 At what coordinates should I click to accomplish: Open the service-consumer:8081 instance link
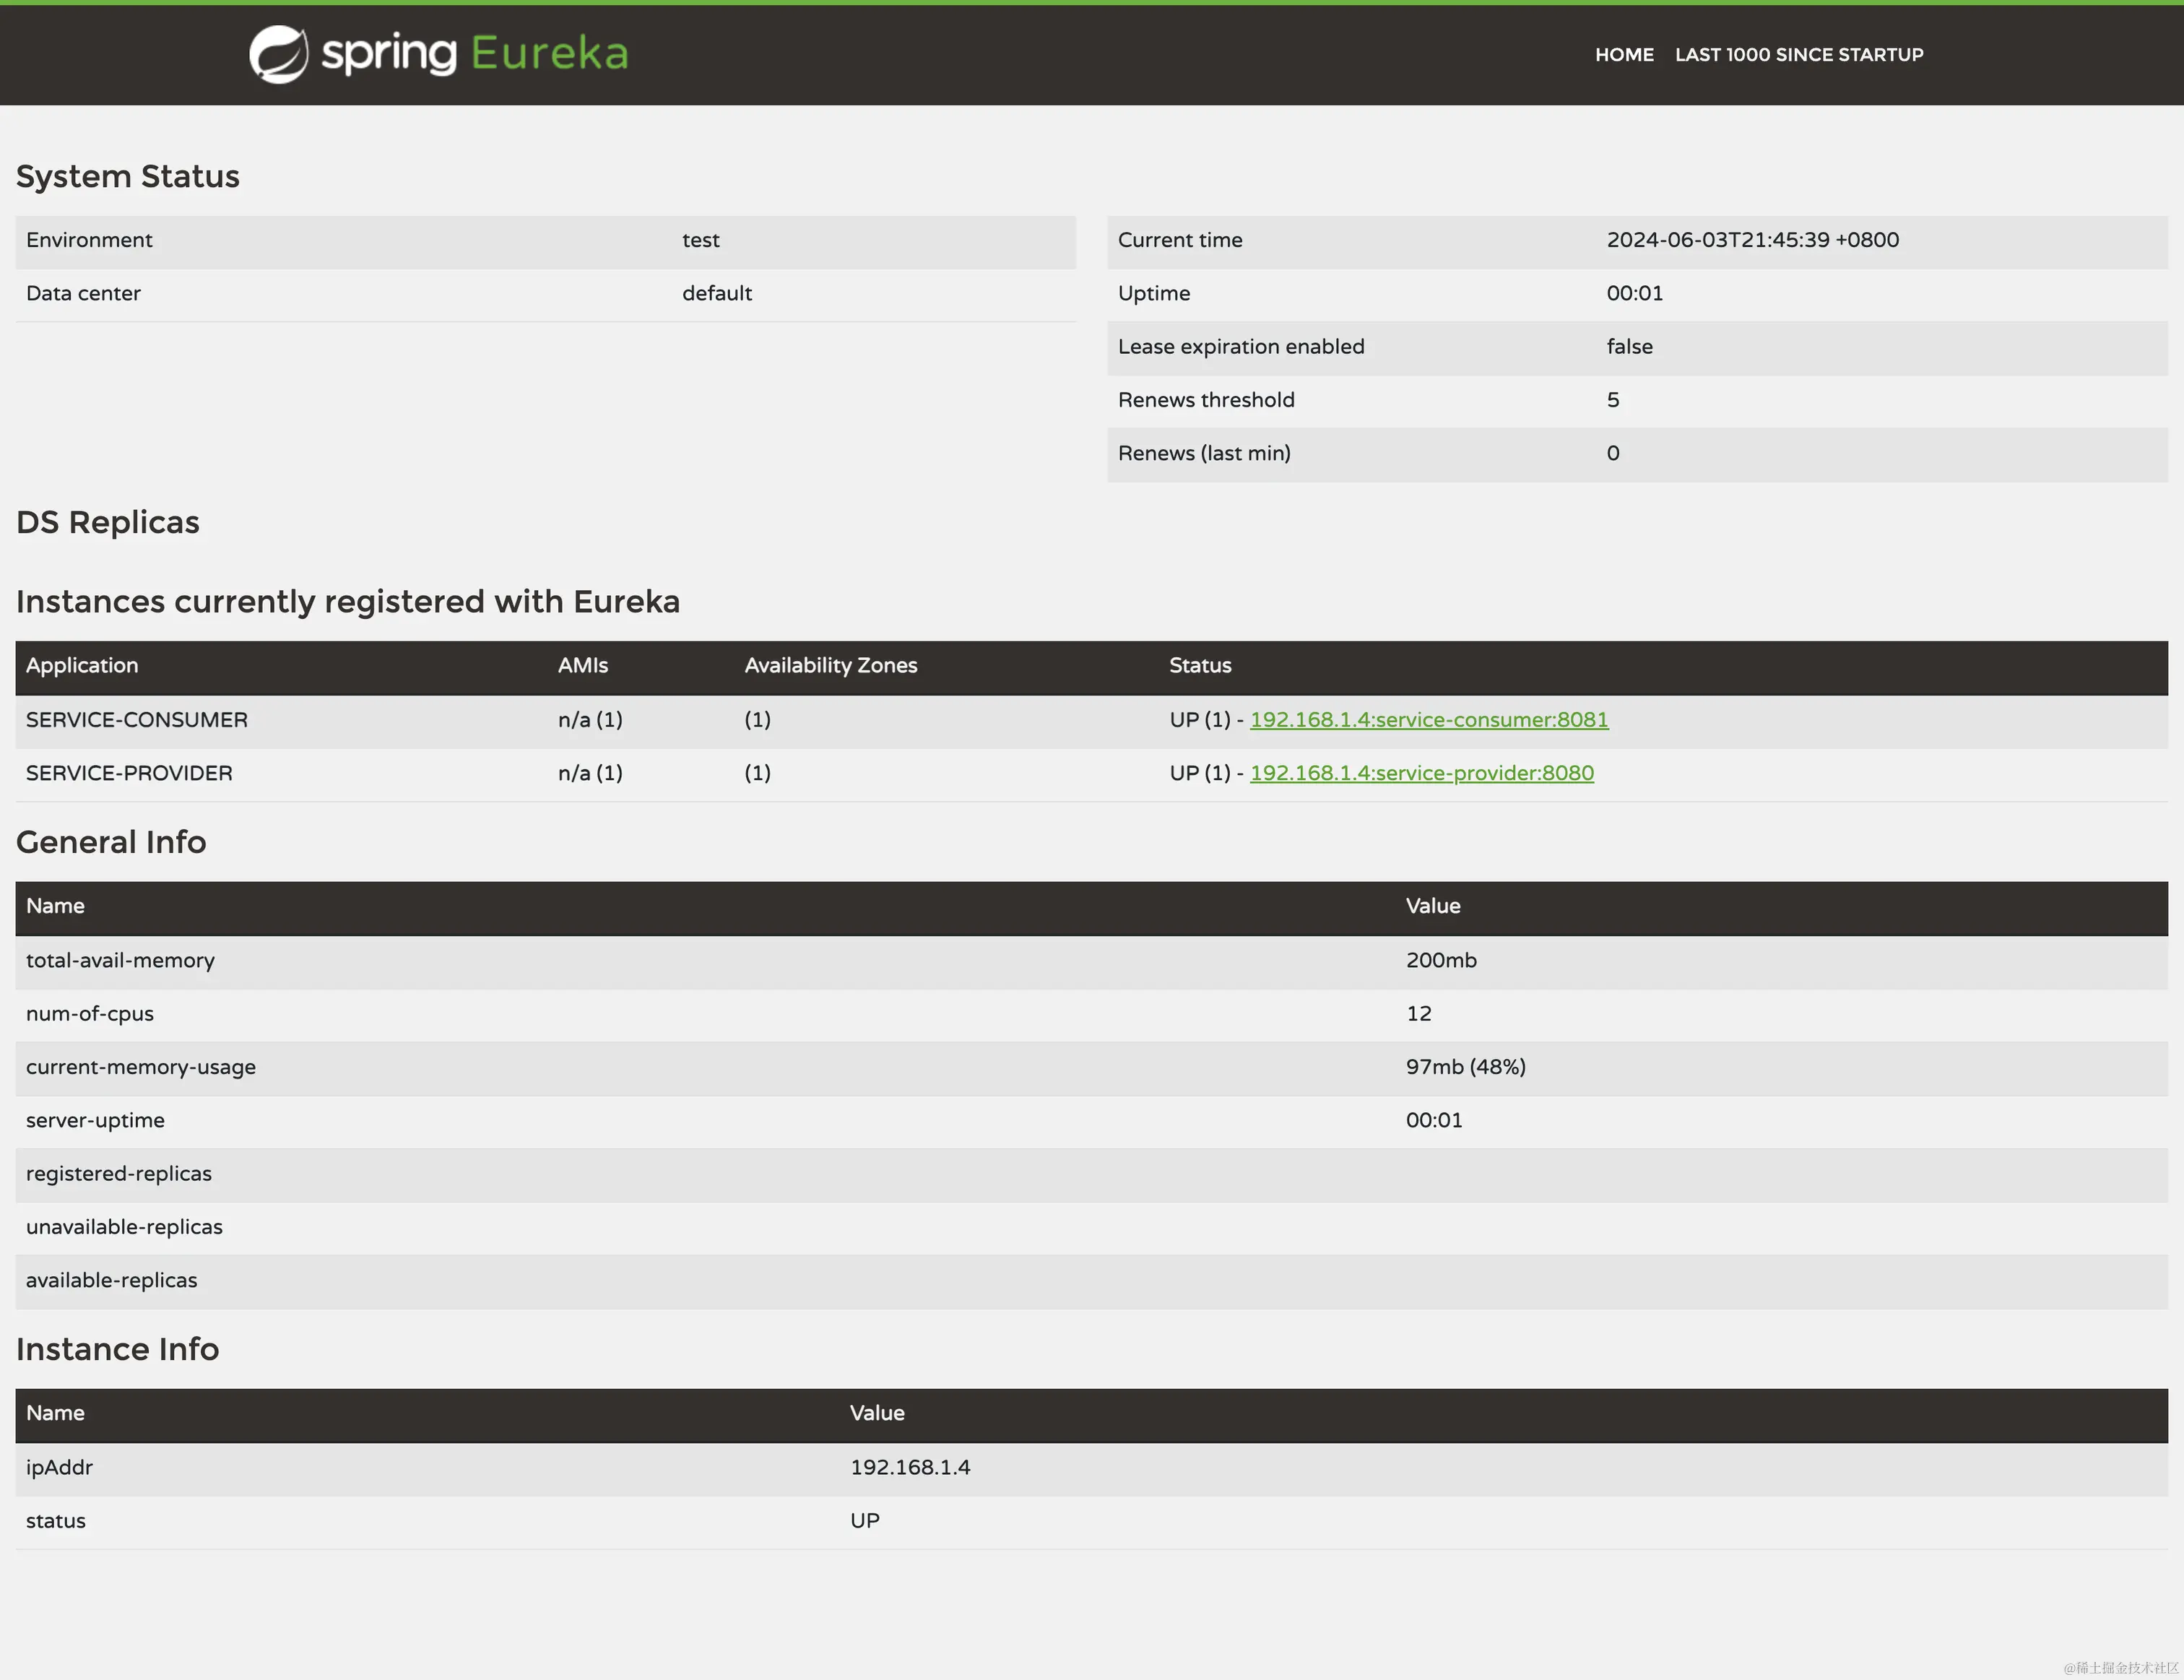click(1428, 720)
